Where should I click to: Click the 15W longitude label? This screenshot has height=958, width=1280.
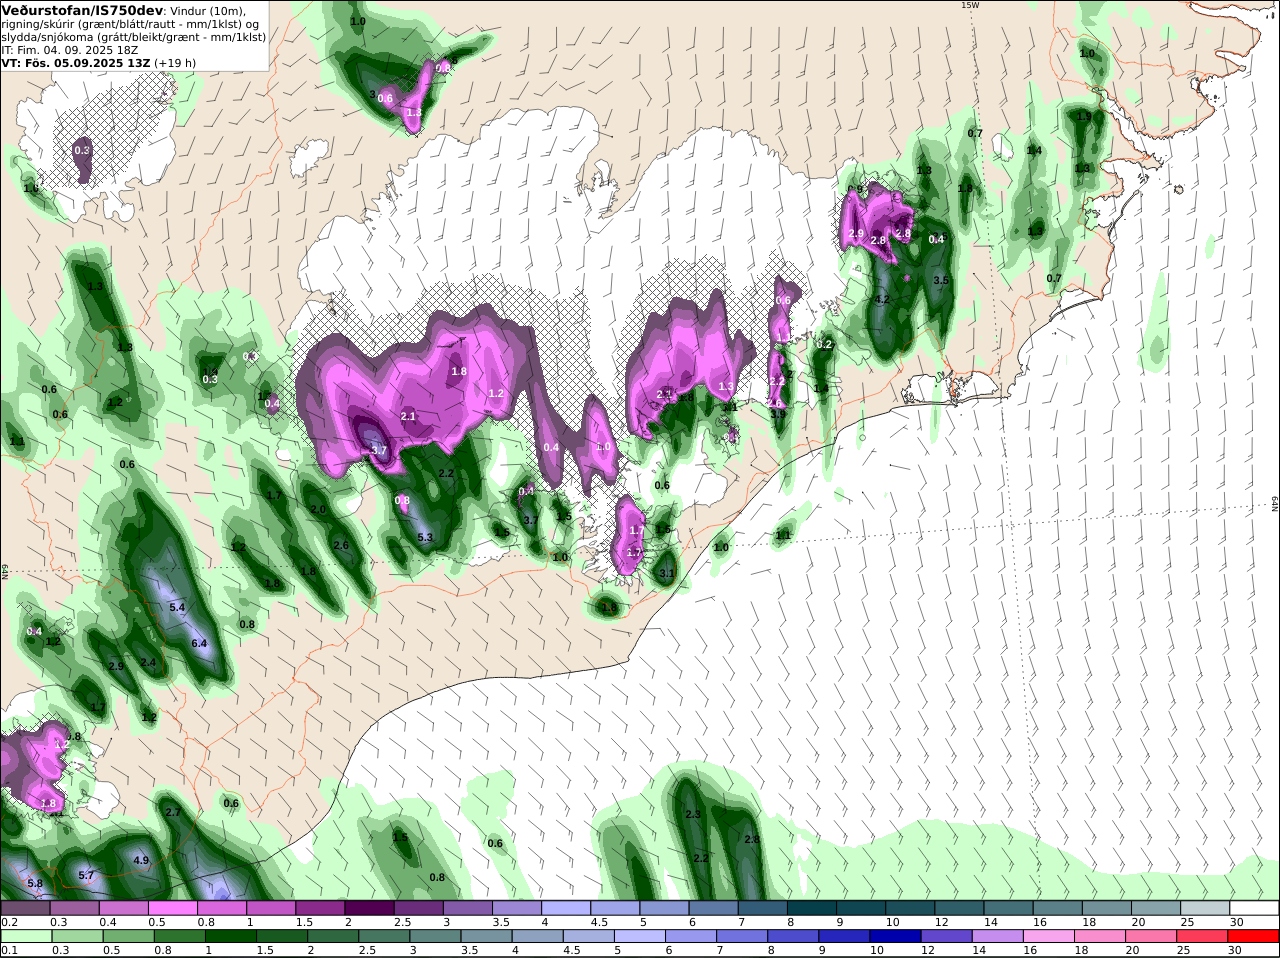tap(969, 5)
